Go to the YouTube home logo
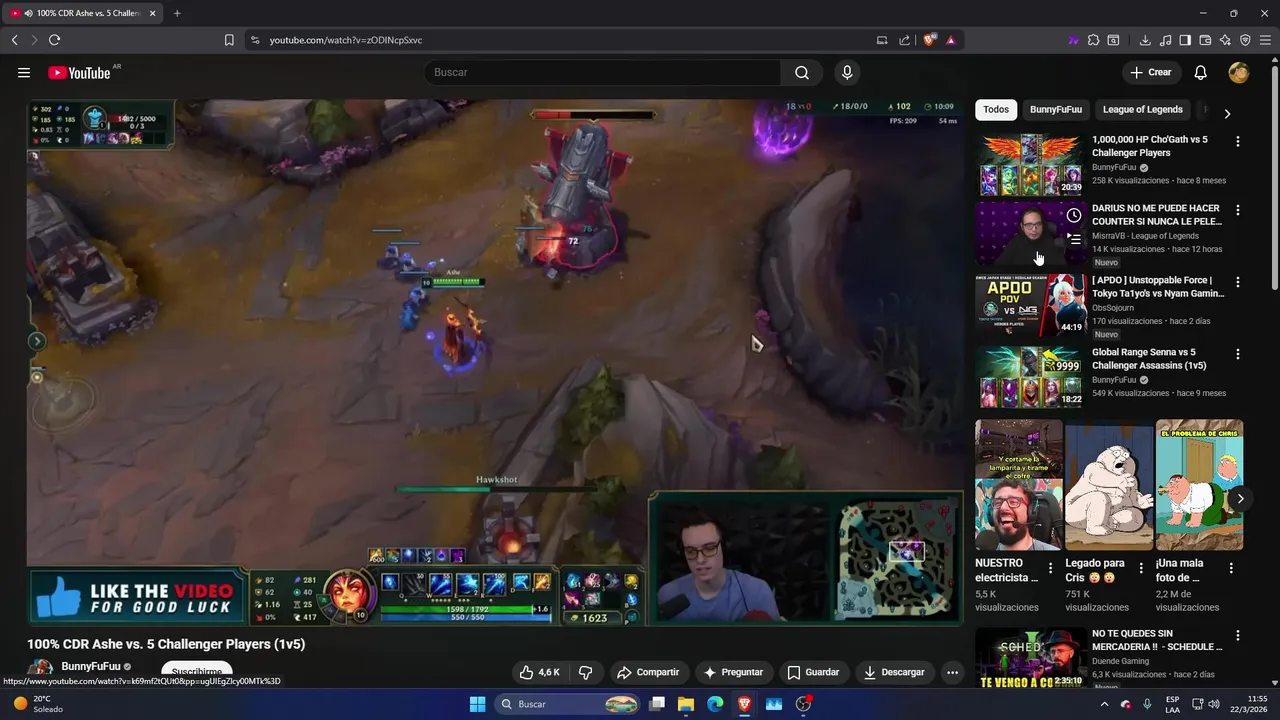Screen dimensions: 1280x720 tap(79, 72)
